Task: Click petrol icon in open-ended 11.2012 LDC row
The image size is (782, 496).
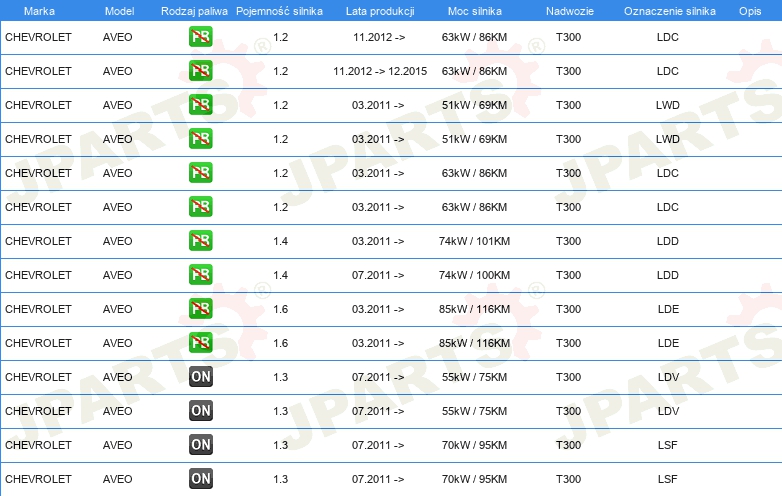Action: point(200,37)
